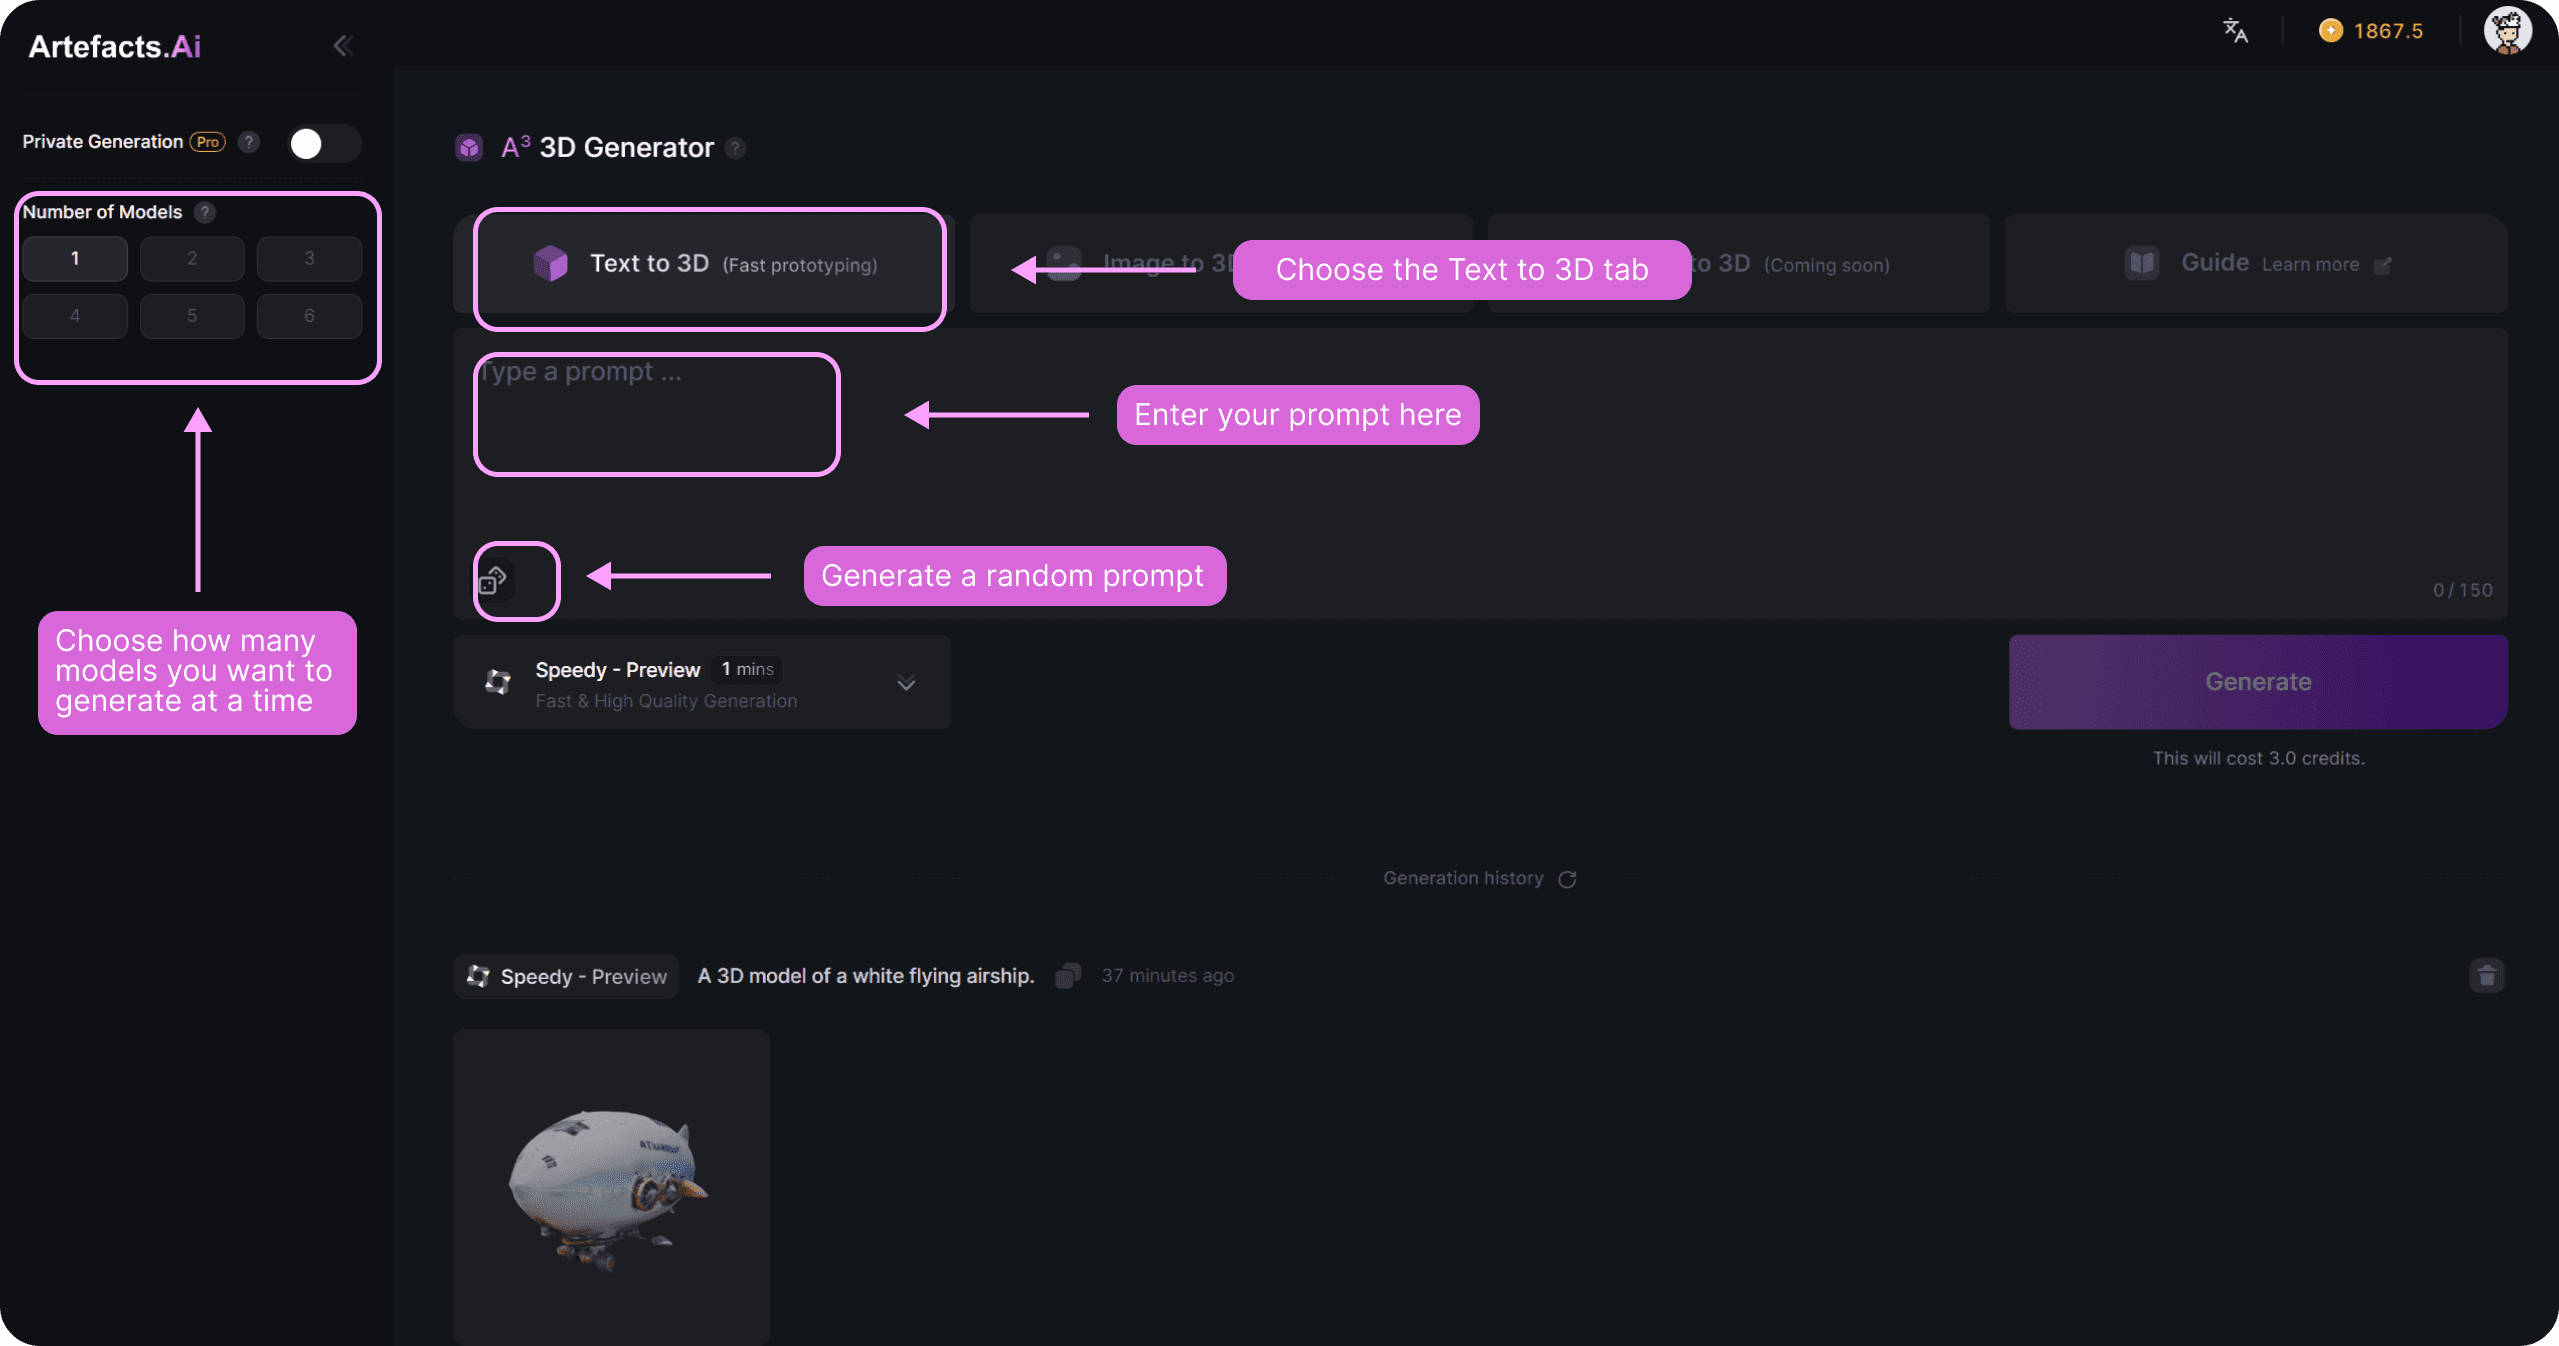Open help icon next to 3D Generator
Viewport: 2559px width, 1346px height.
tap(735, 148)
